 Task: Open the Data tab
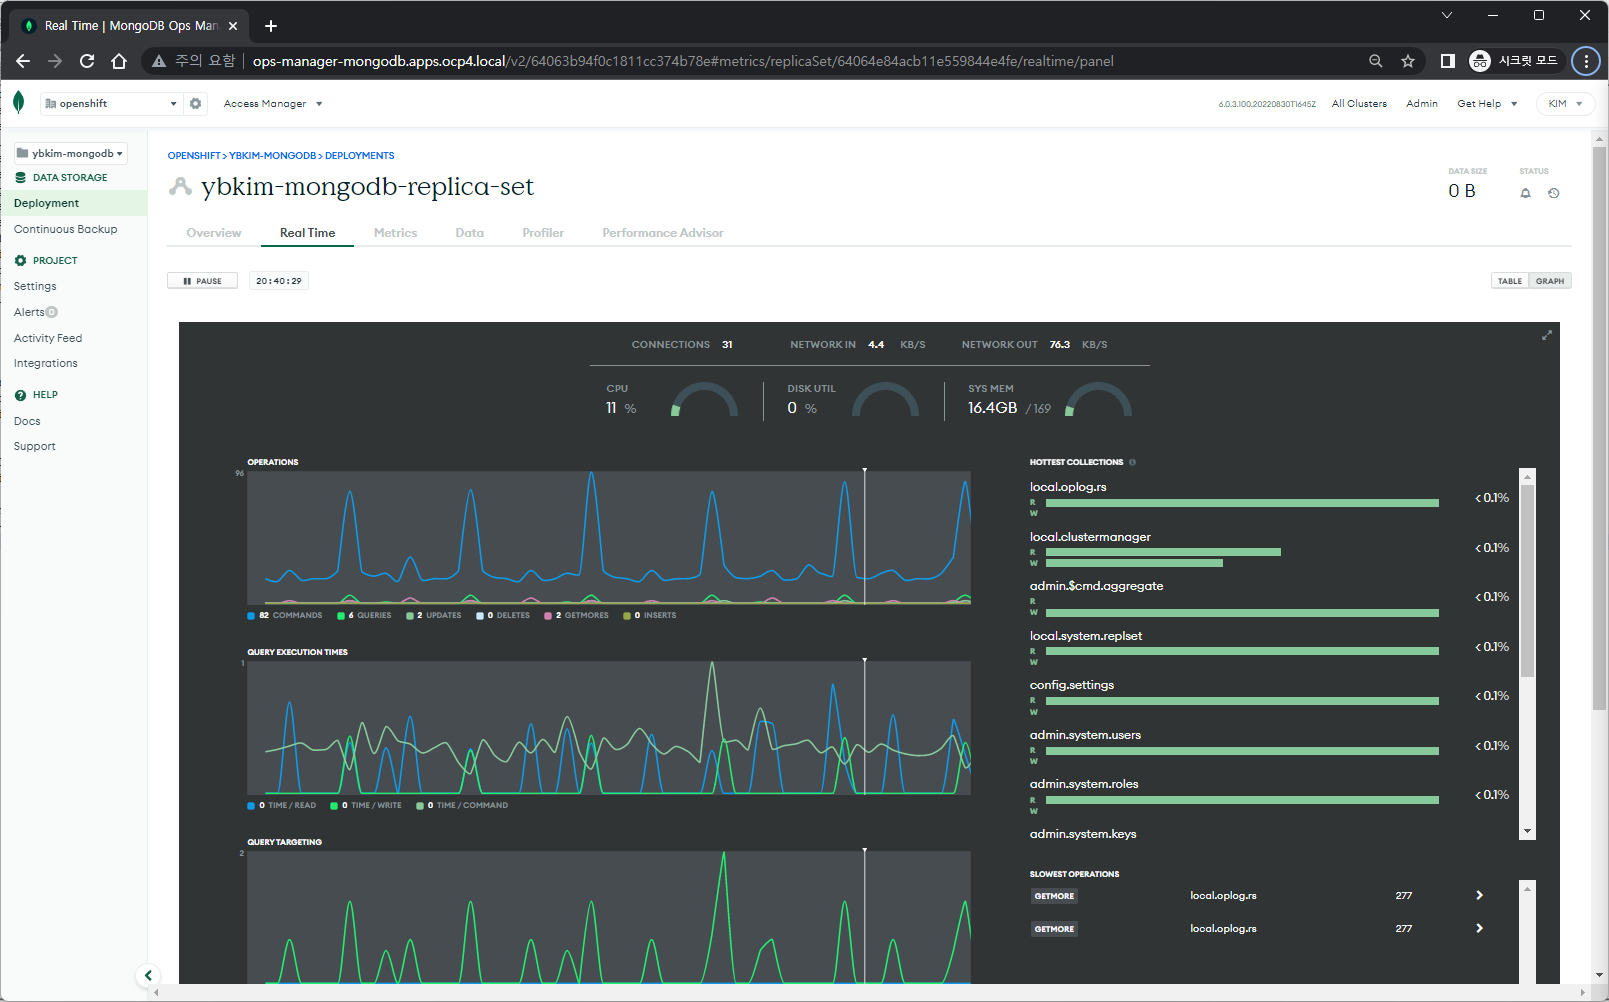(x=470, y=233)
